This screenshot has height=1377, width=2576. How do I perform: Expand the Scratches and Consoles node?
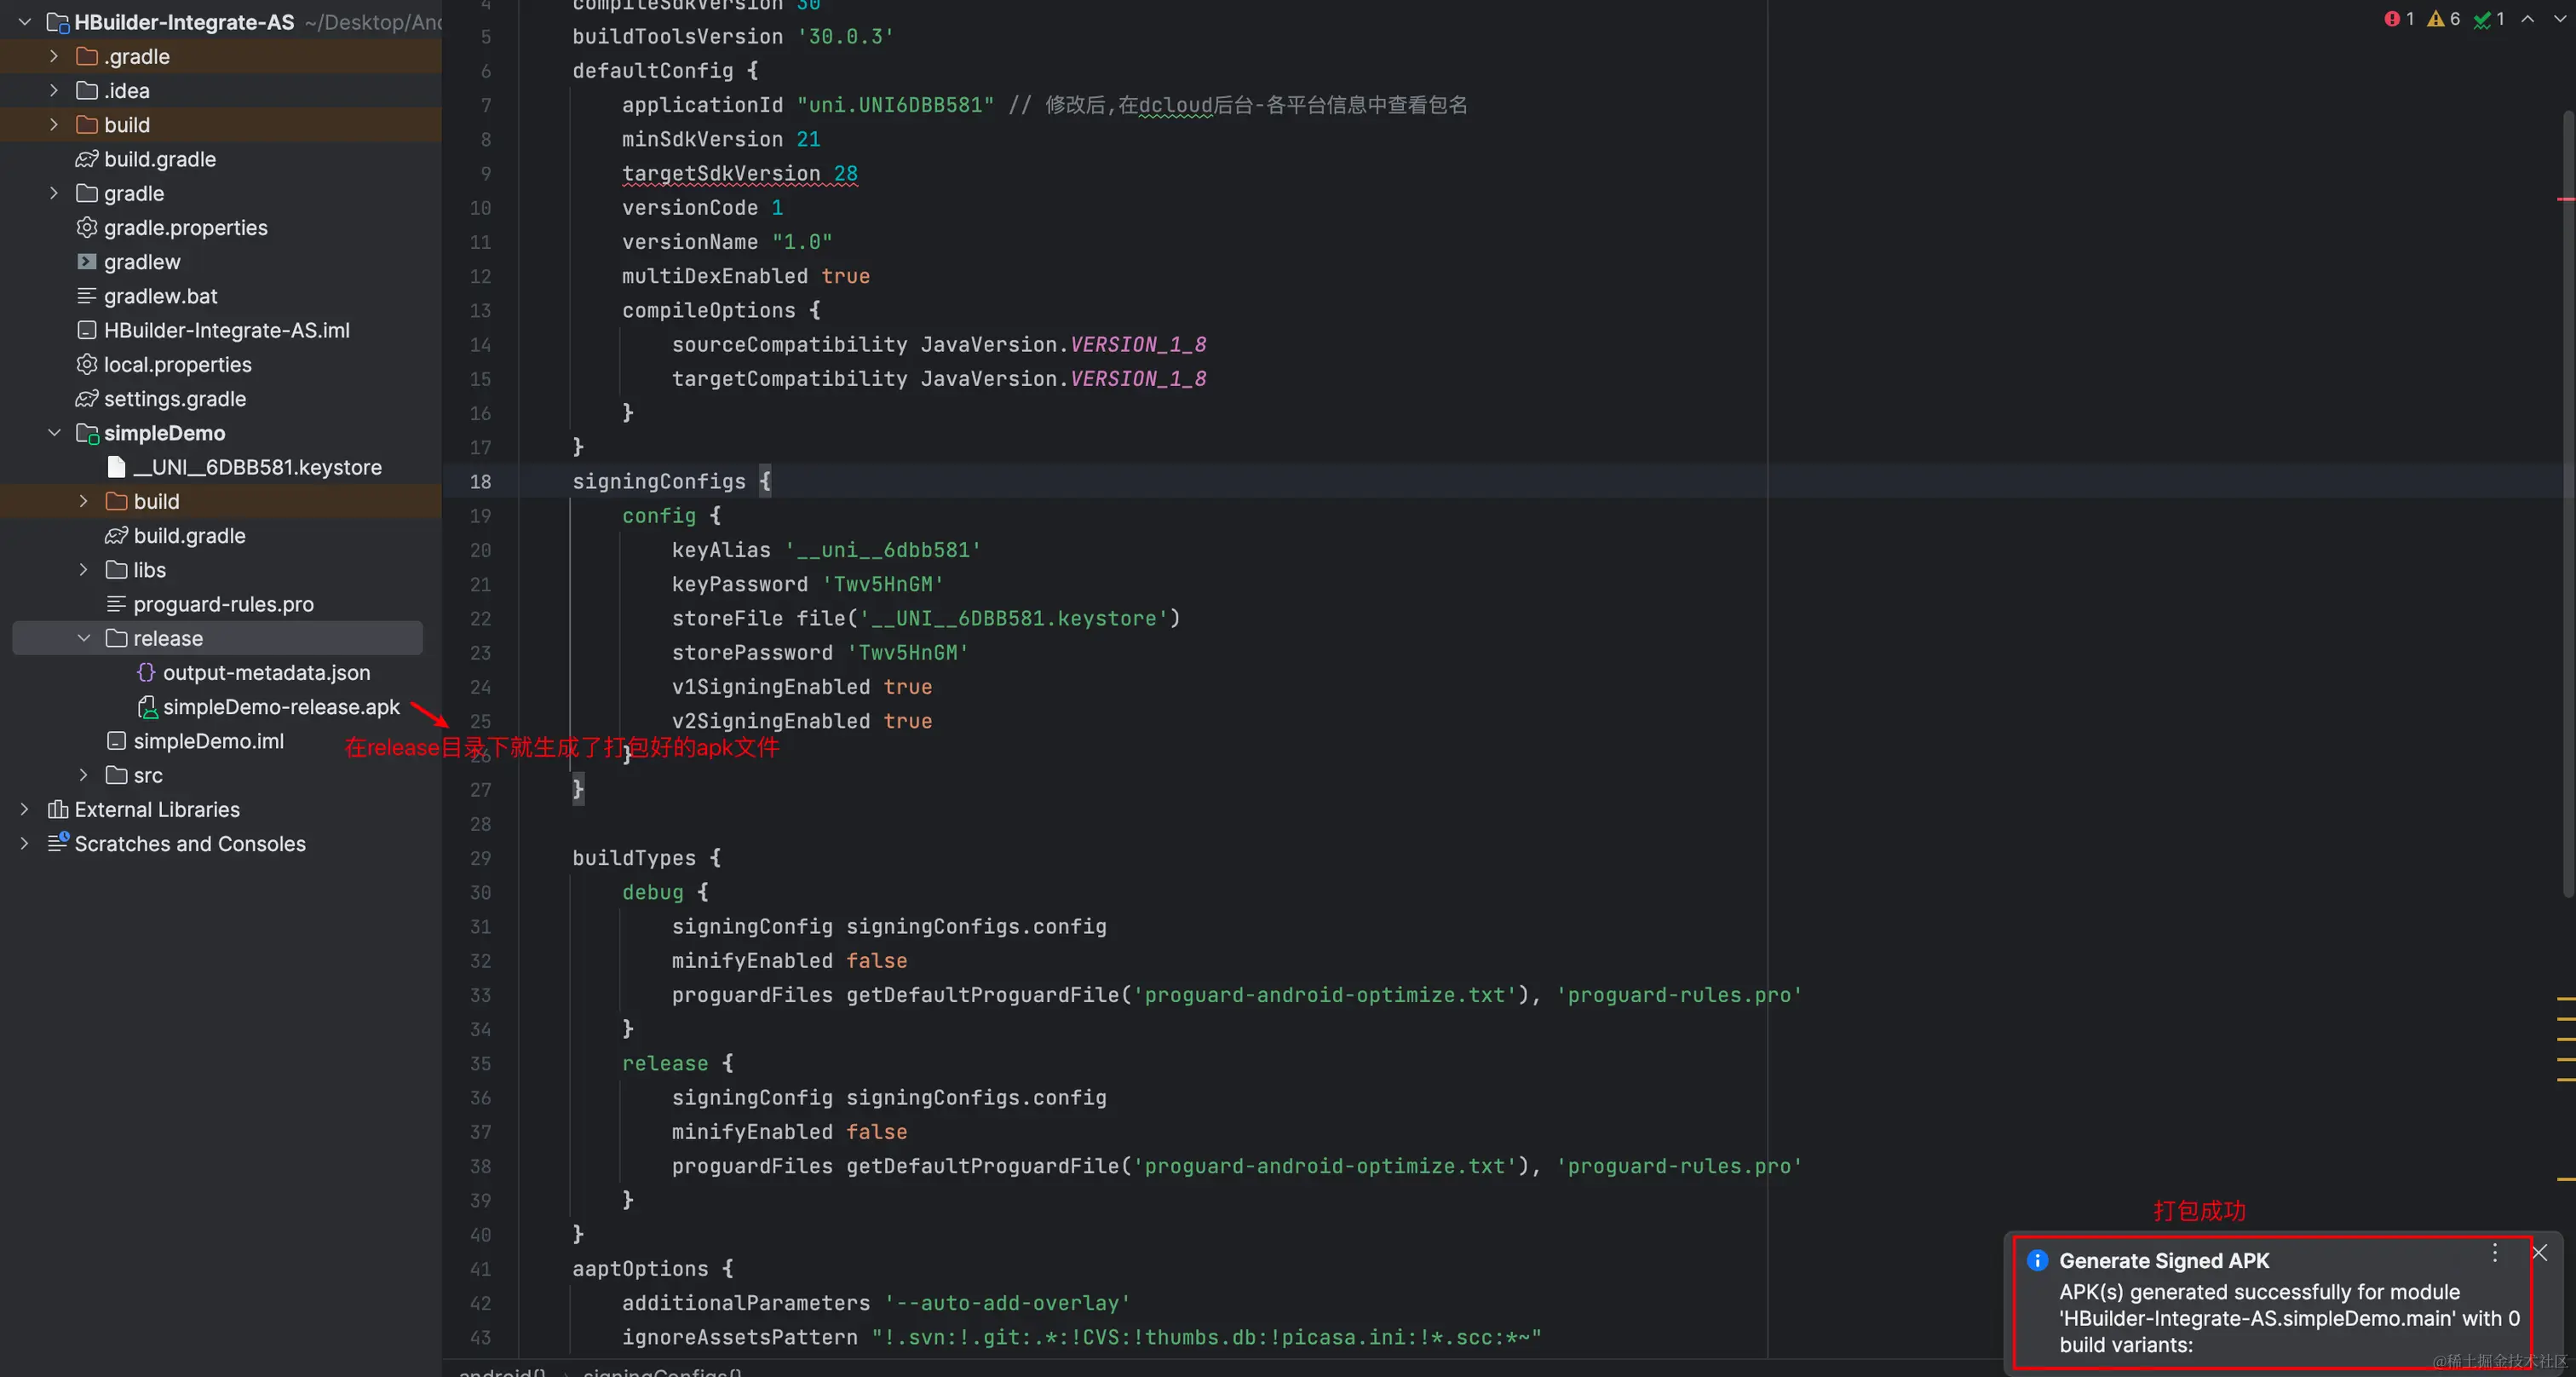point(25,844)
